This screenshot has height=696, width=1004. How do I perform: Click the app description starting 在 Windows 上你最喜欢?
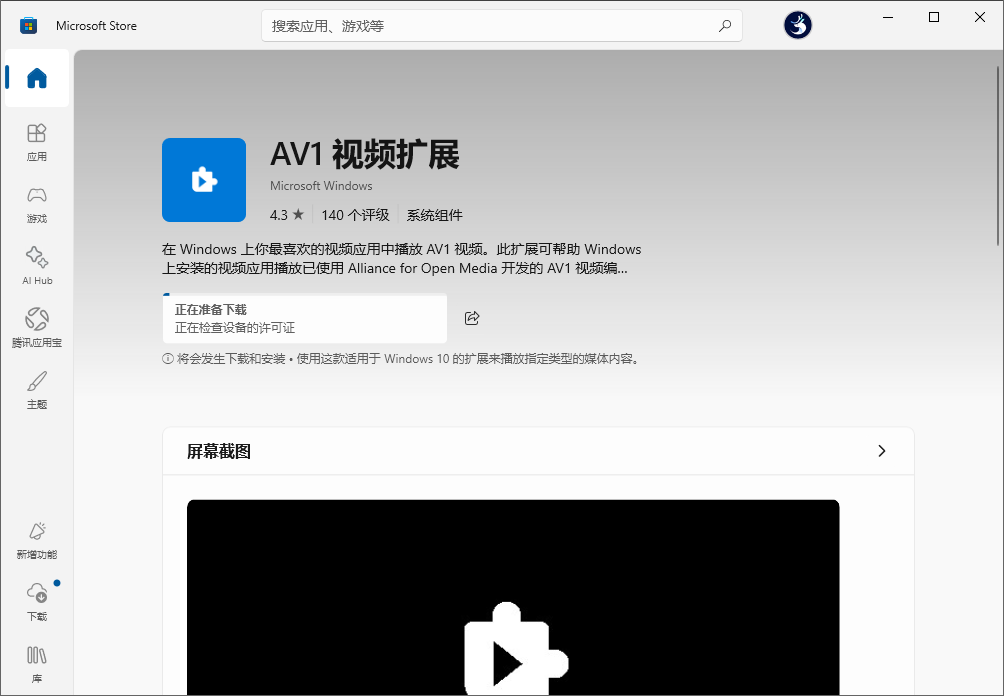(x=401, y=259)
